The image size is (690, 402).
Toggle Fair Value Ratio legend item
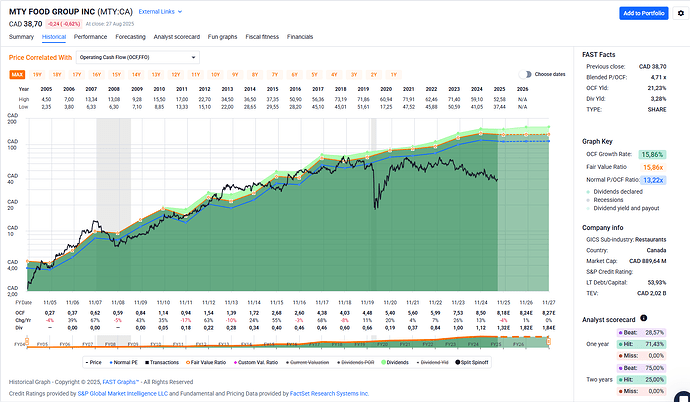click(206, 362)
